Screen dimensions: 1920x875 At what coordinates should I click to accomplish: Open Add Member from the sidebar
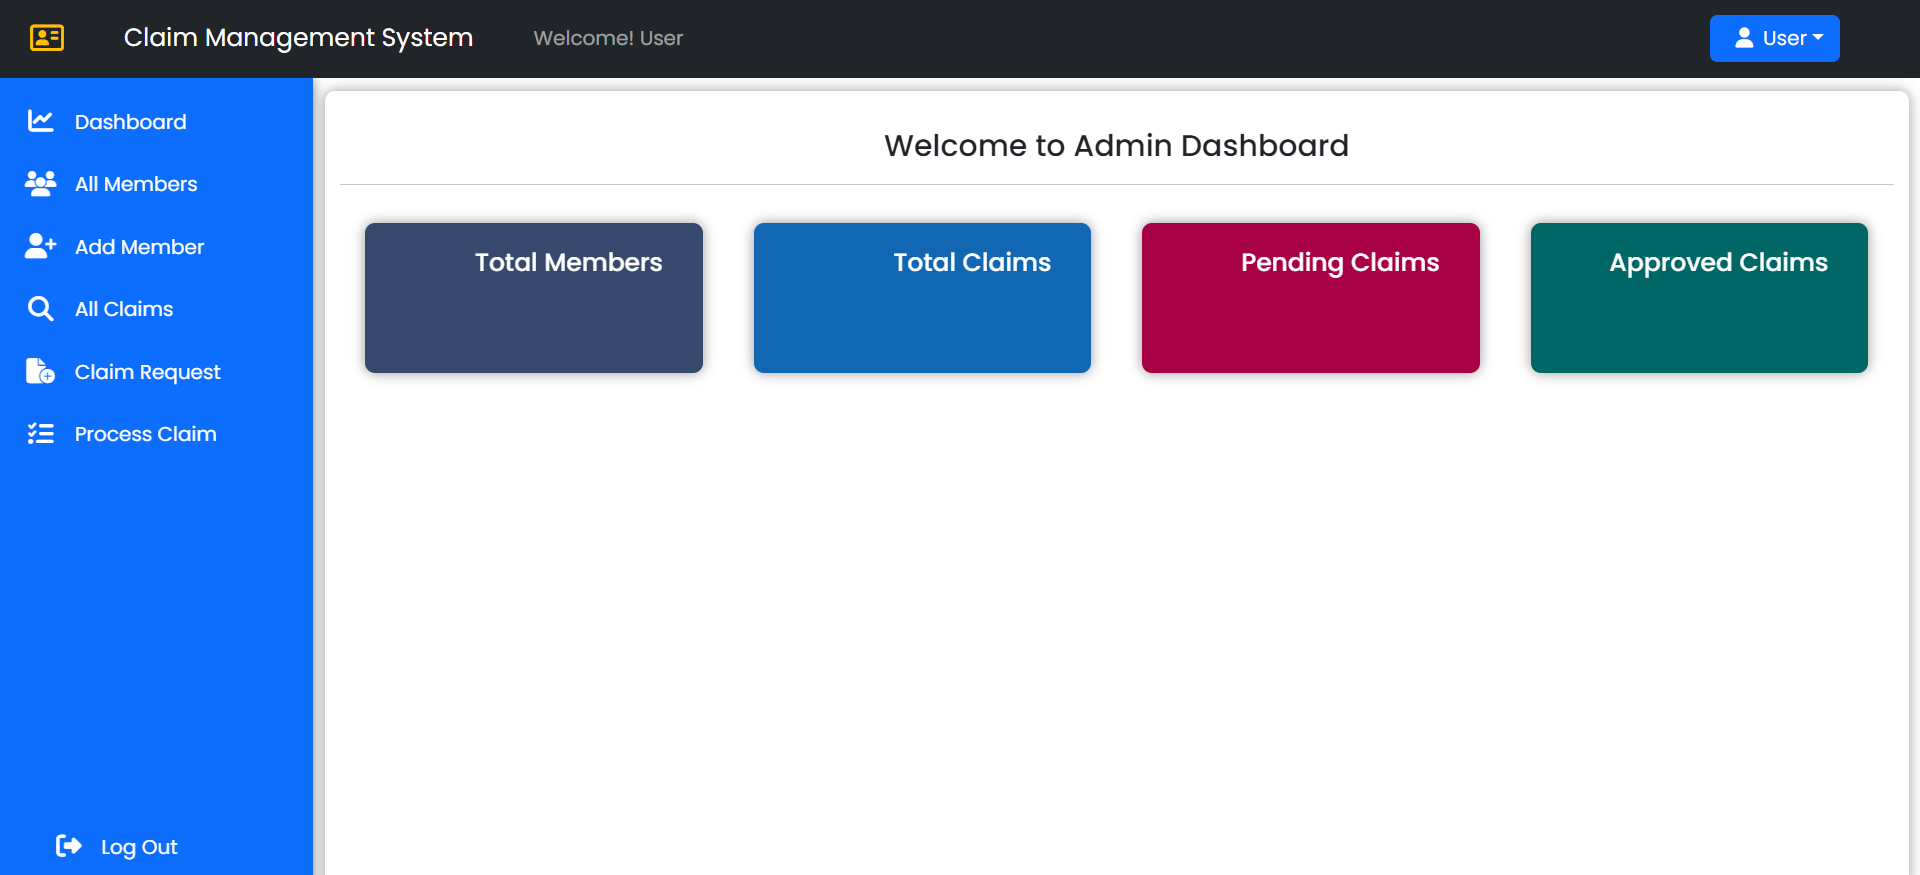tap(139, 247)
